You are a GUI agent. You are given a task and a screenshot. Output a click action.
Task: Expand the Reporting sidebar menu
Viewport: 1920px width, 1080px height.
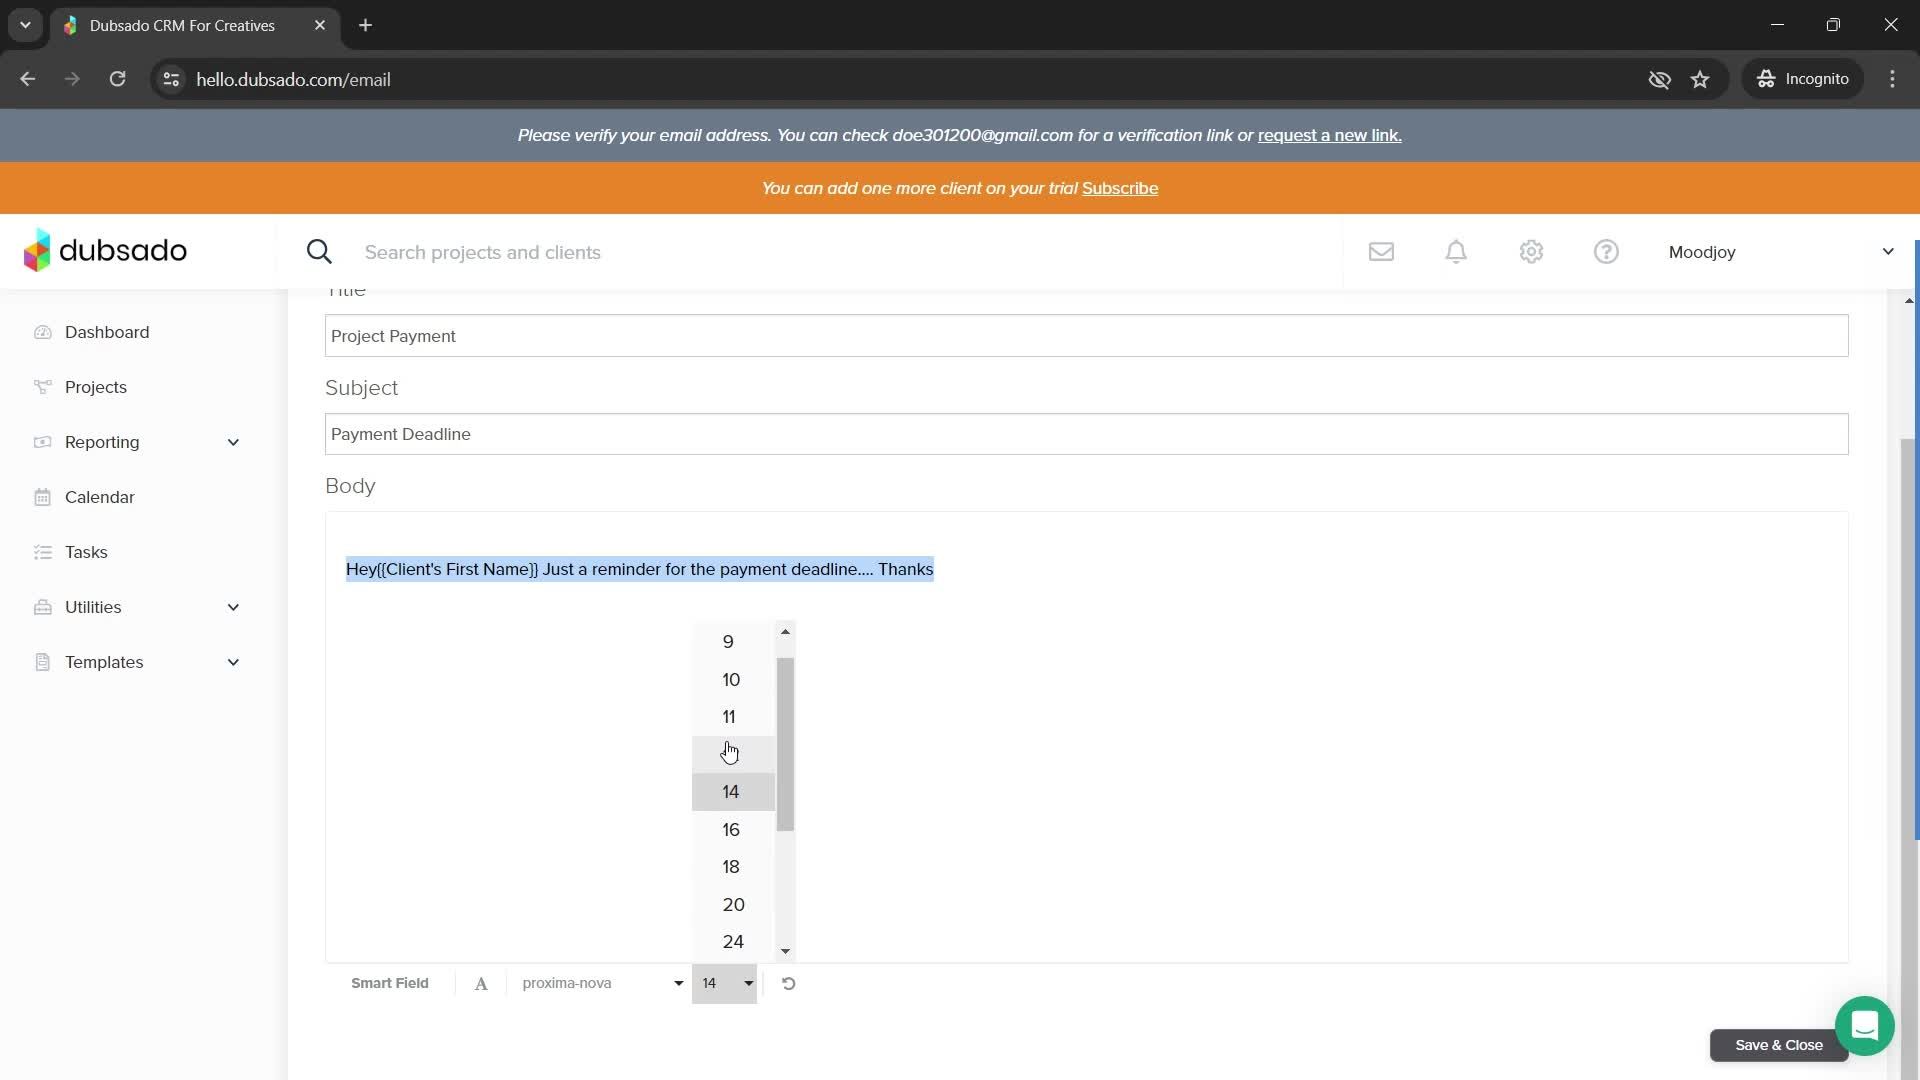tap(137, 442)
